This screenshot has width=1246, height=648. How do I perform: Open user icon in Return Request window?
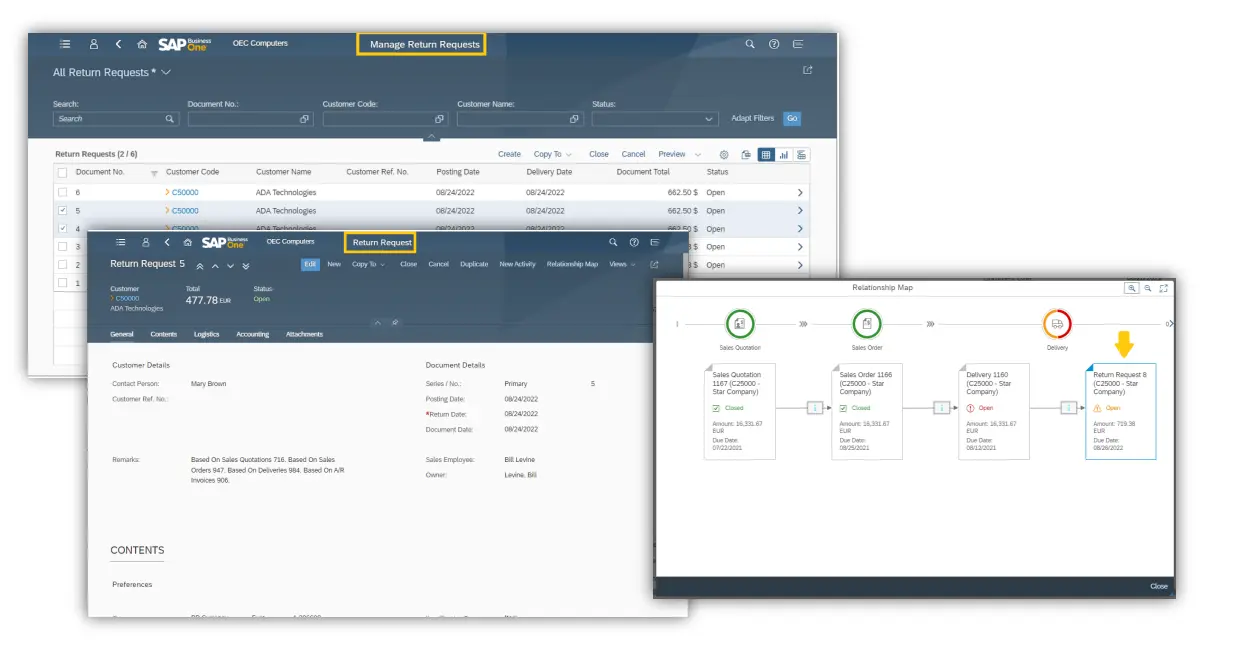(146, 242)
